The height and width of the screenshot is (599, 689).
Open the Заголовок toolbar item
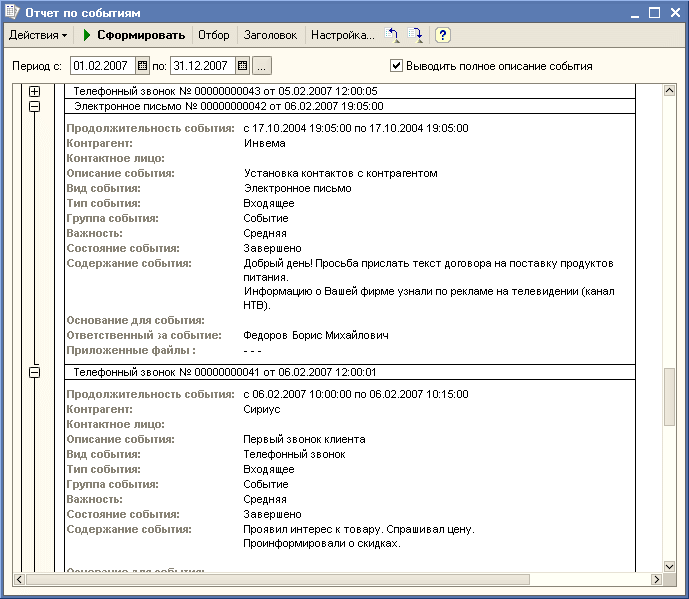tap(270, 35)
